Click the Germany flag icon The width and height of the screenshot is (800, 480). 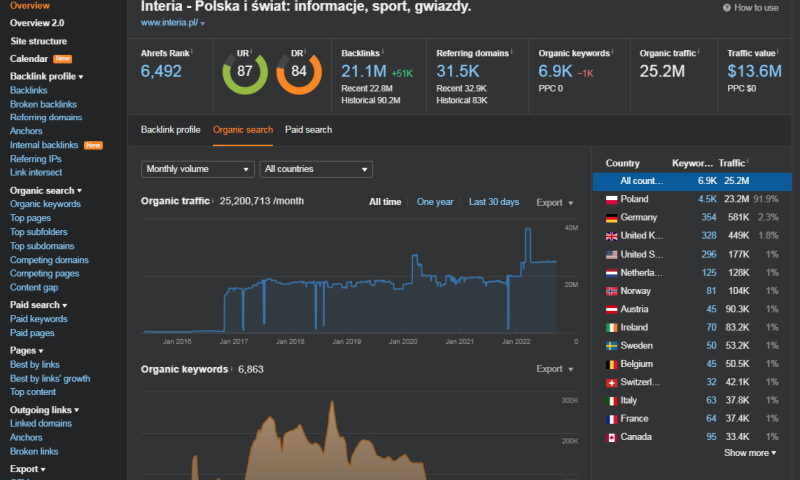[x=611, y=218]
